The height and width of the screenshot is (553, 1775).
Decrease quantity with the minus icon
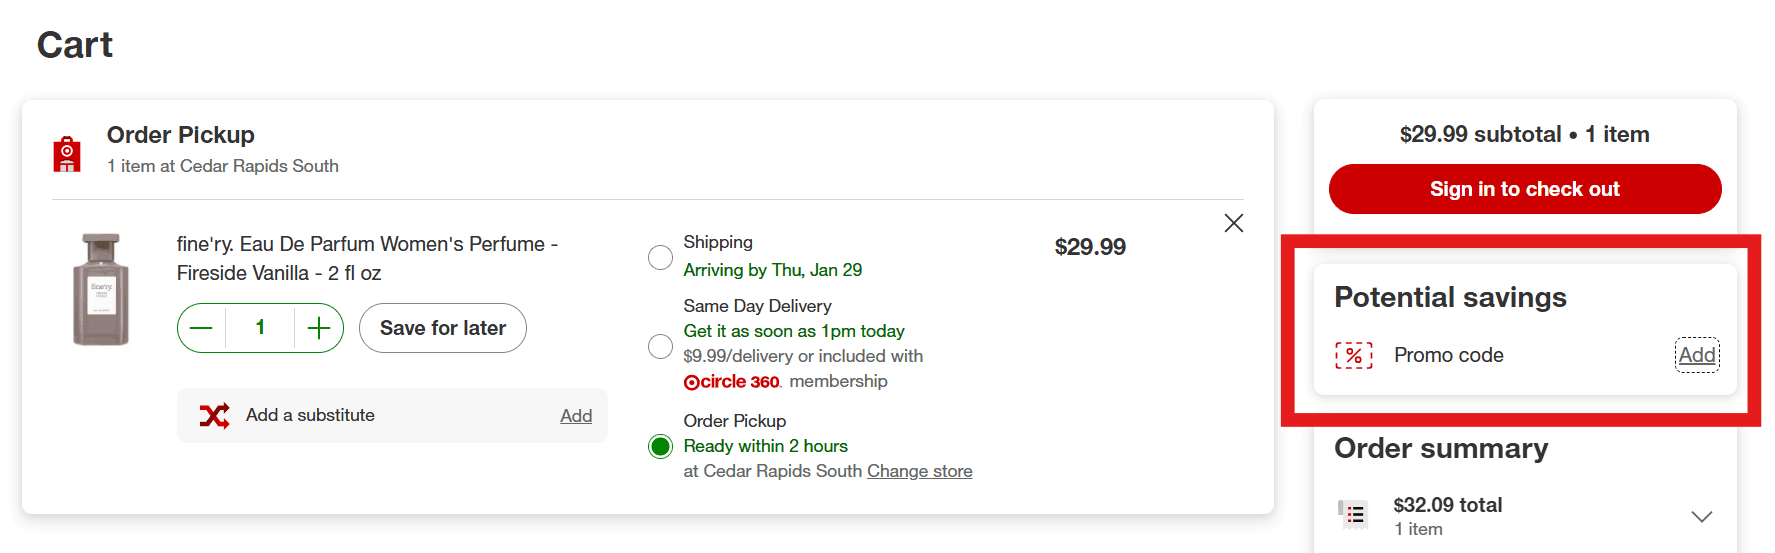(x=201, y=328)
